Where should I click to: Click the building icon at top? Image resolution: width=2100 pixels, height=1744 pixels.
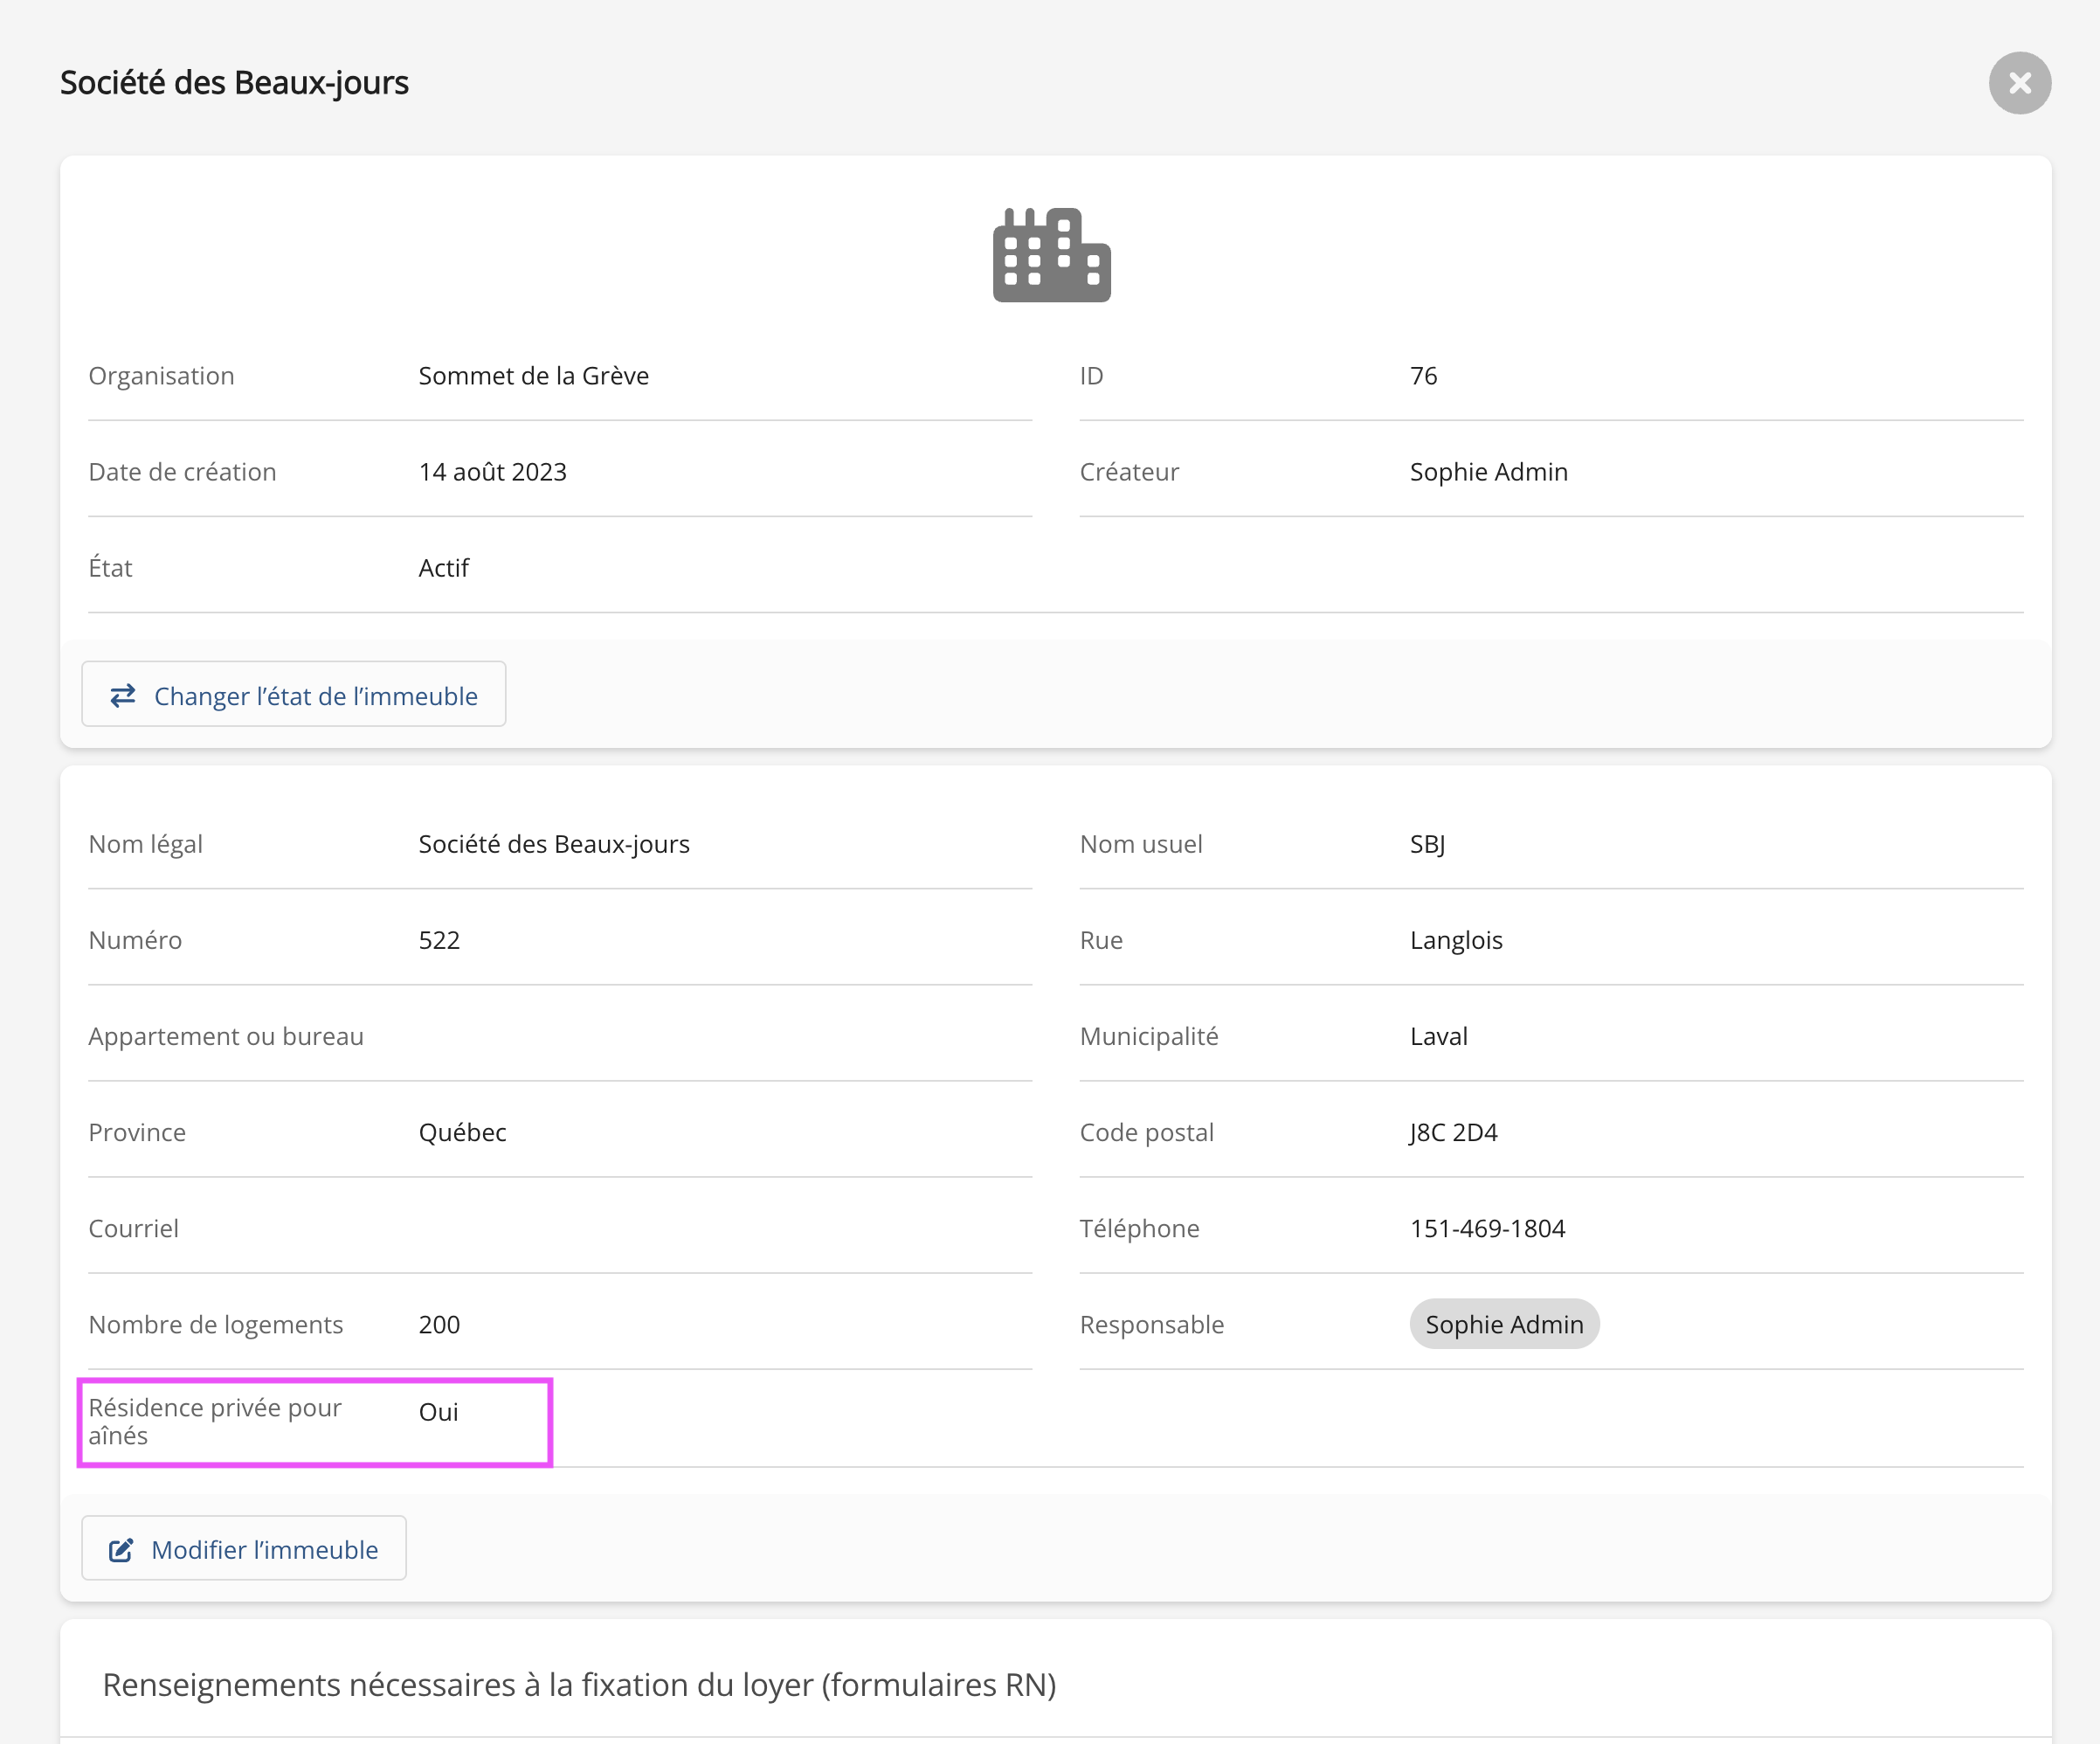coord(1051,255)
